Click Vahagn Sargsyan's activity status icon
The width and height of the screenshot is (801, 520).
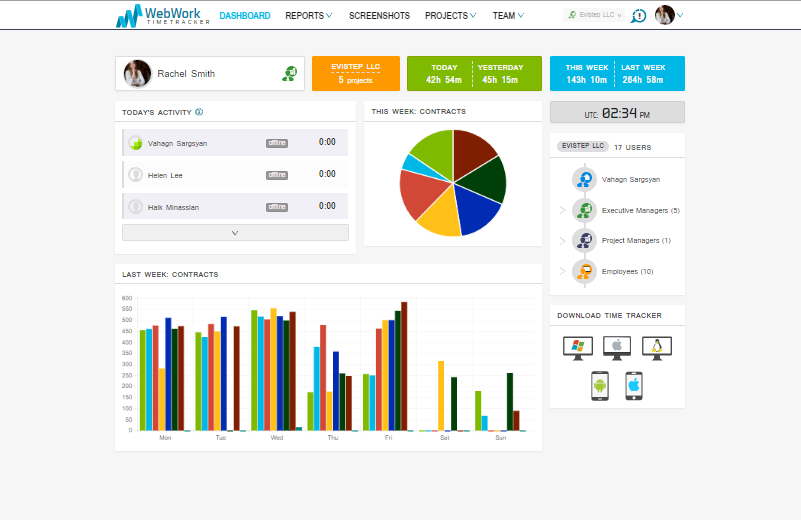(x=135, y=143)
